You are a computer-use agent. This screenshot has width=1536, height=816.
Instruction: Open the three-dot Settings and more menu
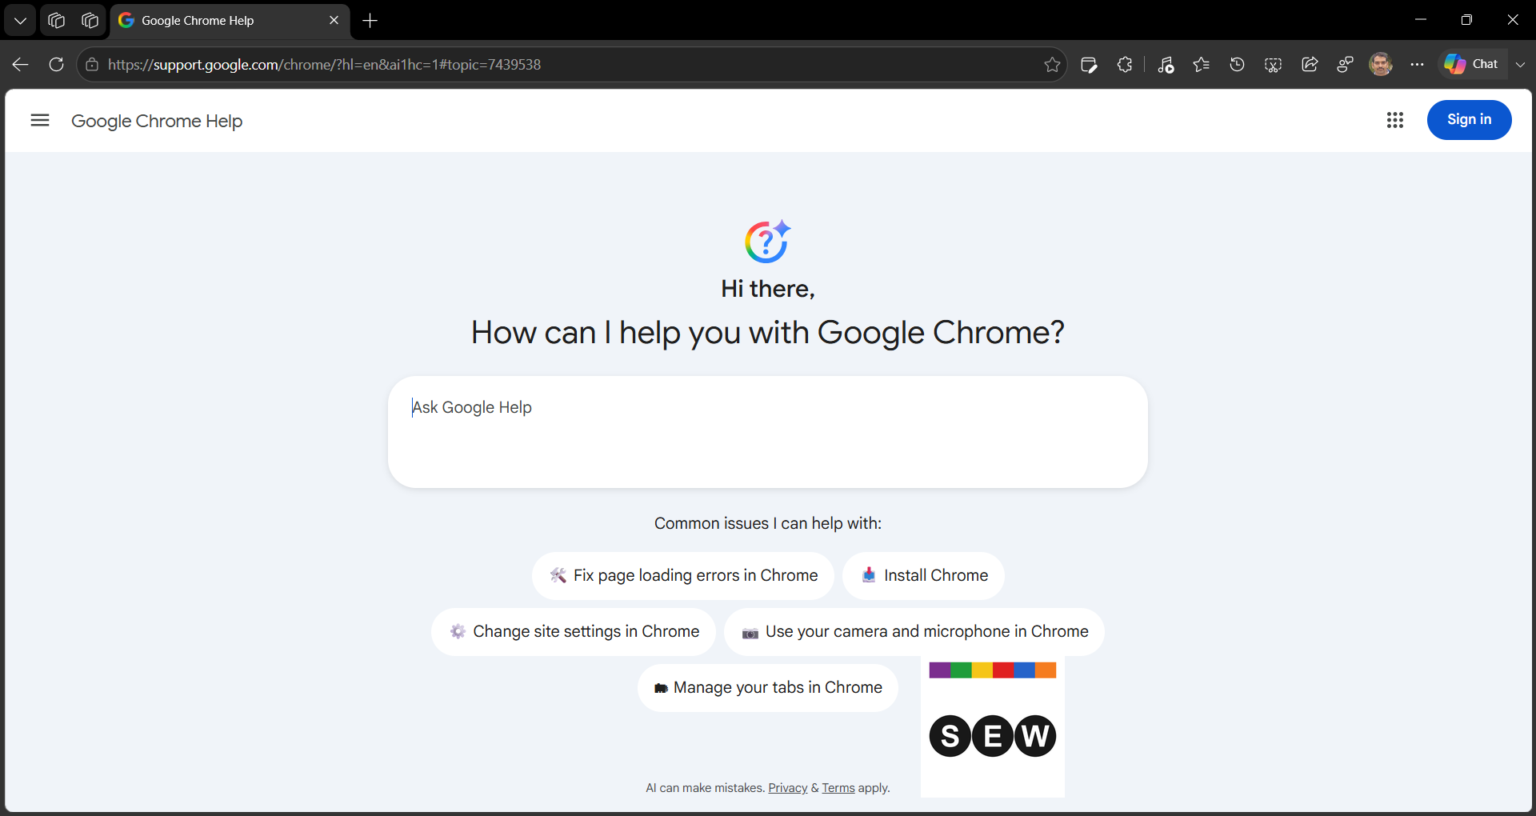coord(1417,64)
